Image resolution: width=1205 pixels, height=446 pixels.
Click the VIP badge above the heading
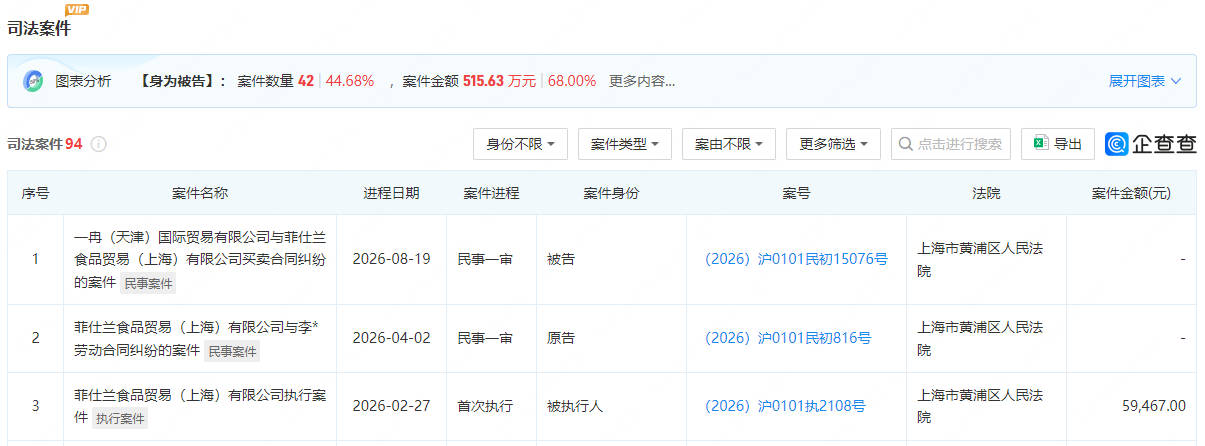point(76,9)
